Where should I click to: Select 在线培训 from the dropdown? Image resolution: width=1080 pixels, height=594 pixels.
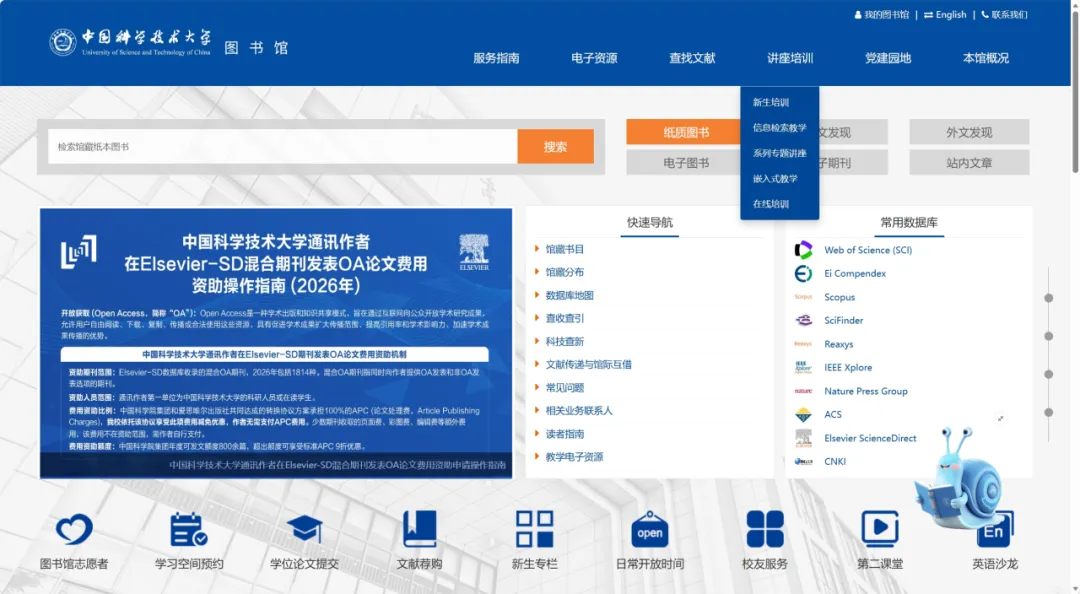pyautogui.click(x=771, y=205)
